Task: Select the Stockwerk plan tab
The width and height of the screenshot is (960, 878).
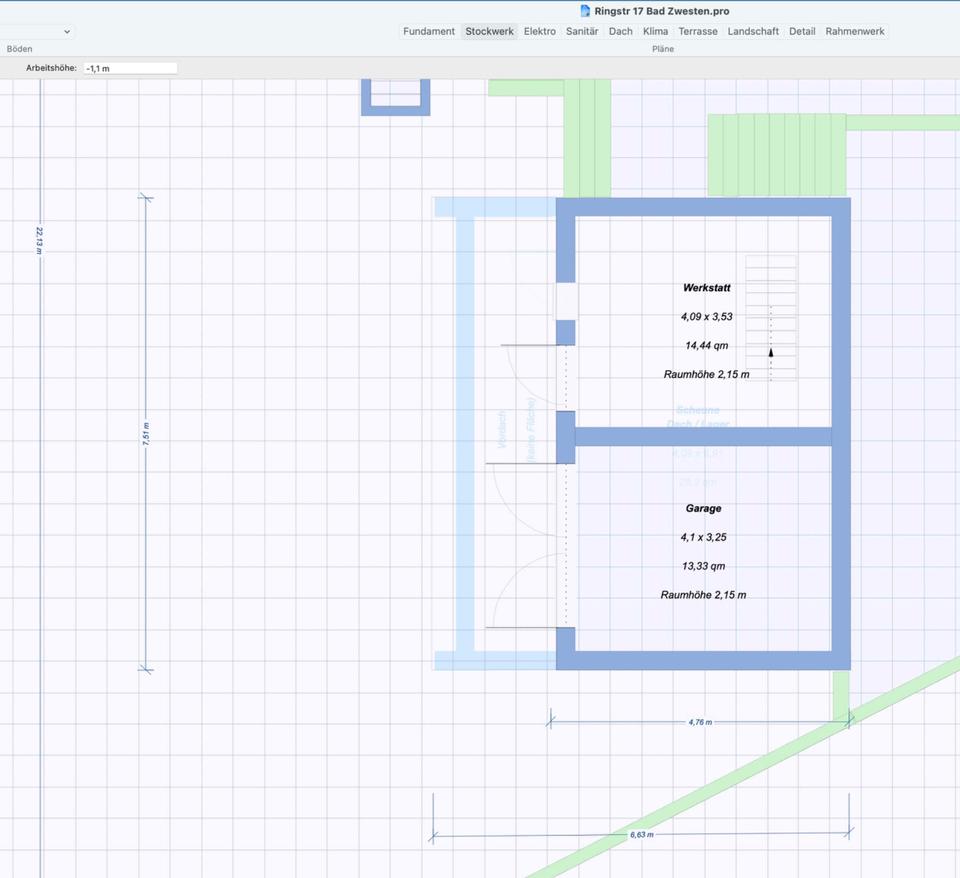Action: coord(489,31)
